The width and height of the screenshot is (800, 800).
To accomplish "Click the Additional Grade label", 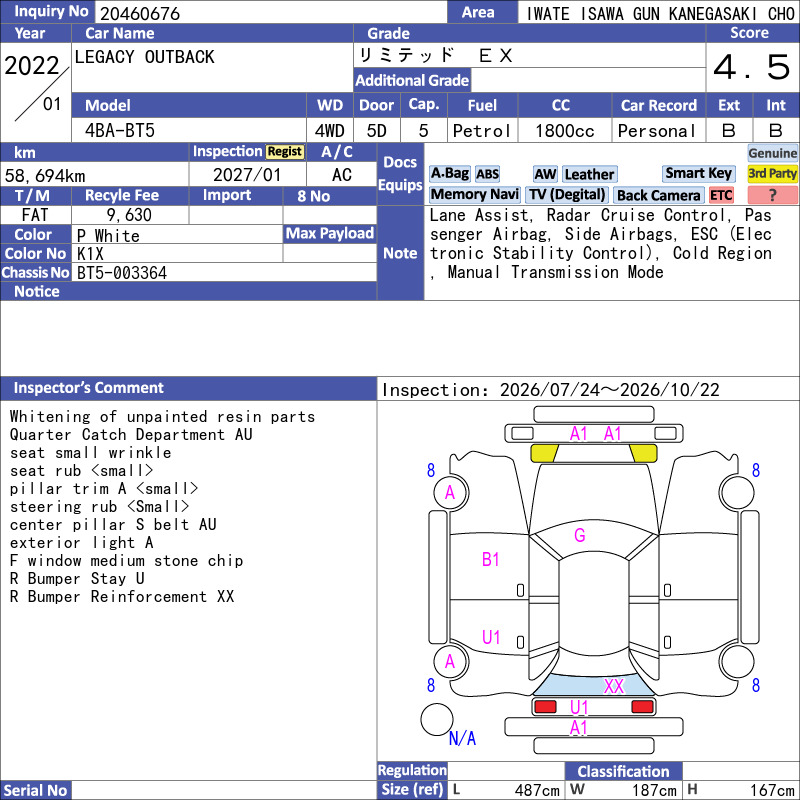I will pyautogui.click(x=412, y=80).
